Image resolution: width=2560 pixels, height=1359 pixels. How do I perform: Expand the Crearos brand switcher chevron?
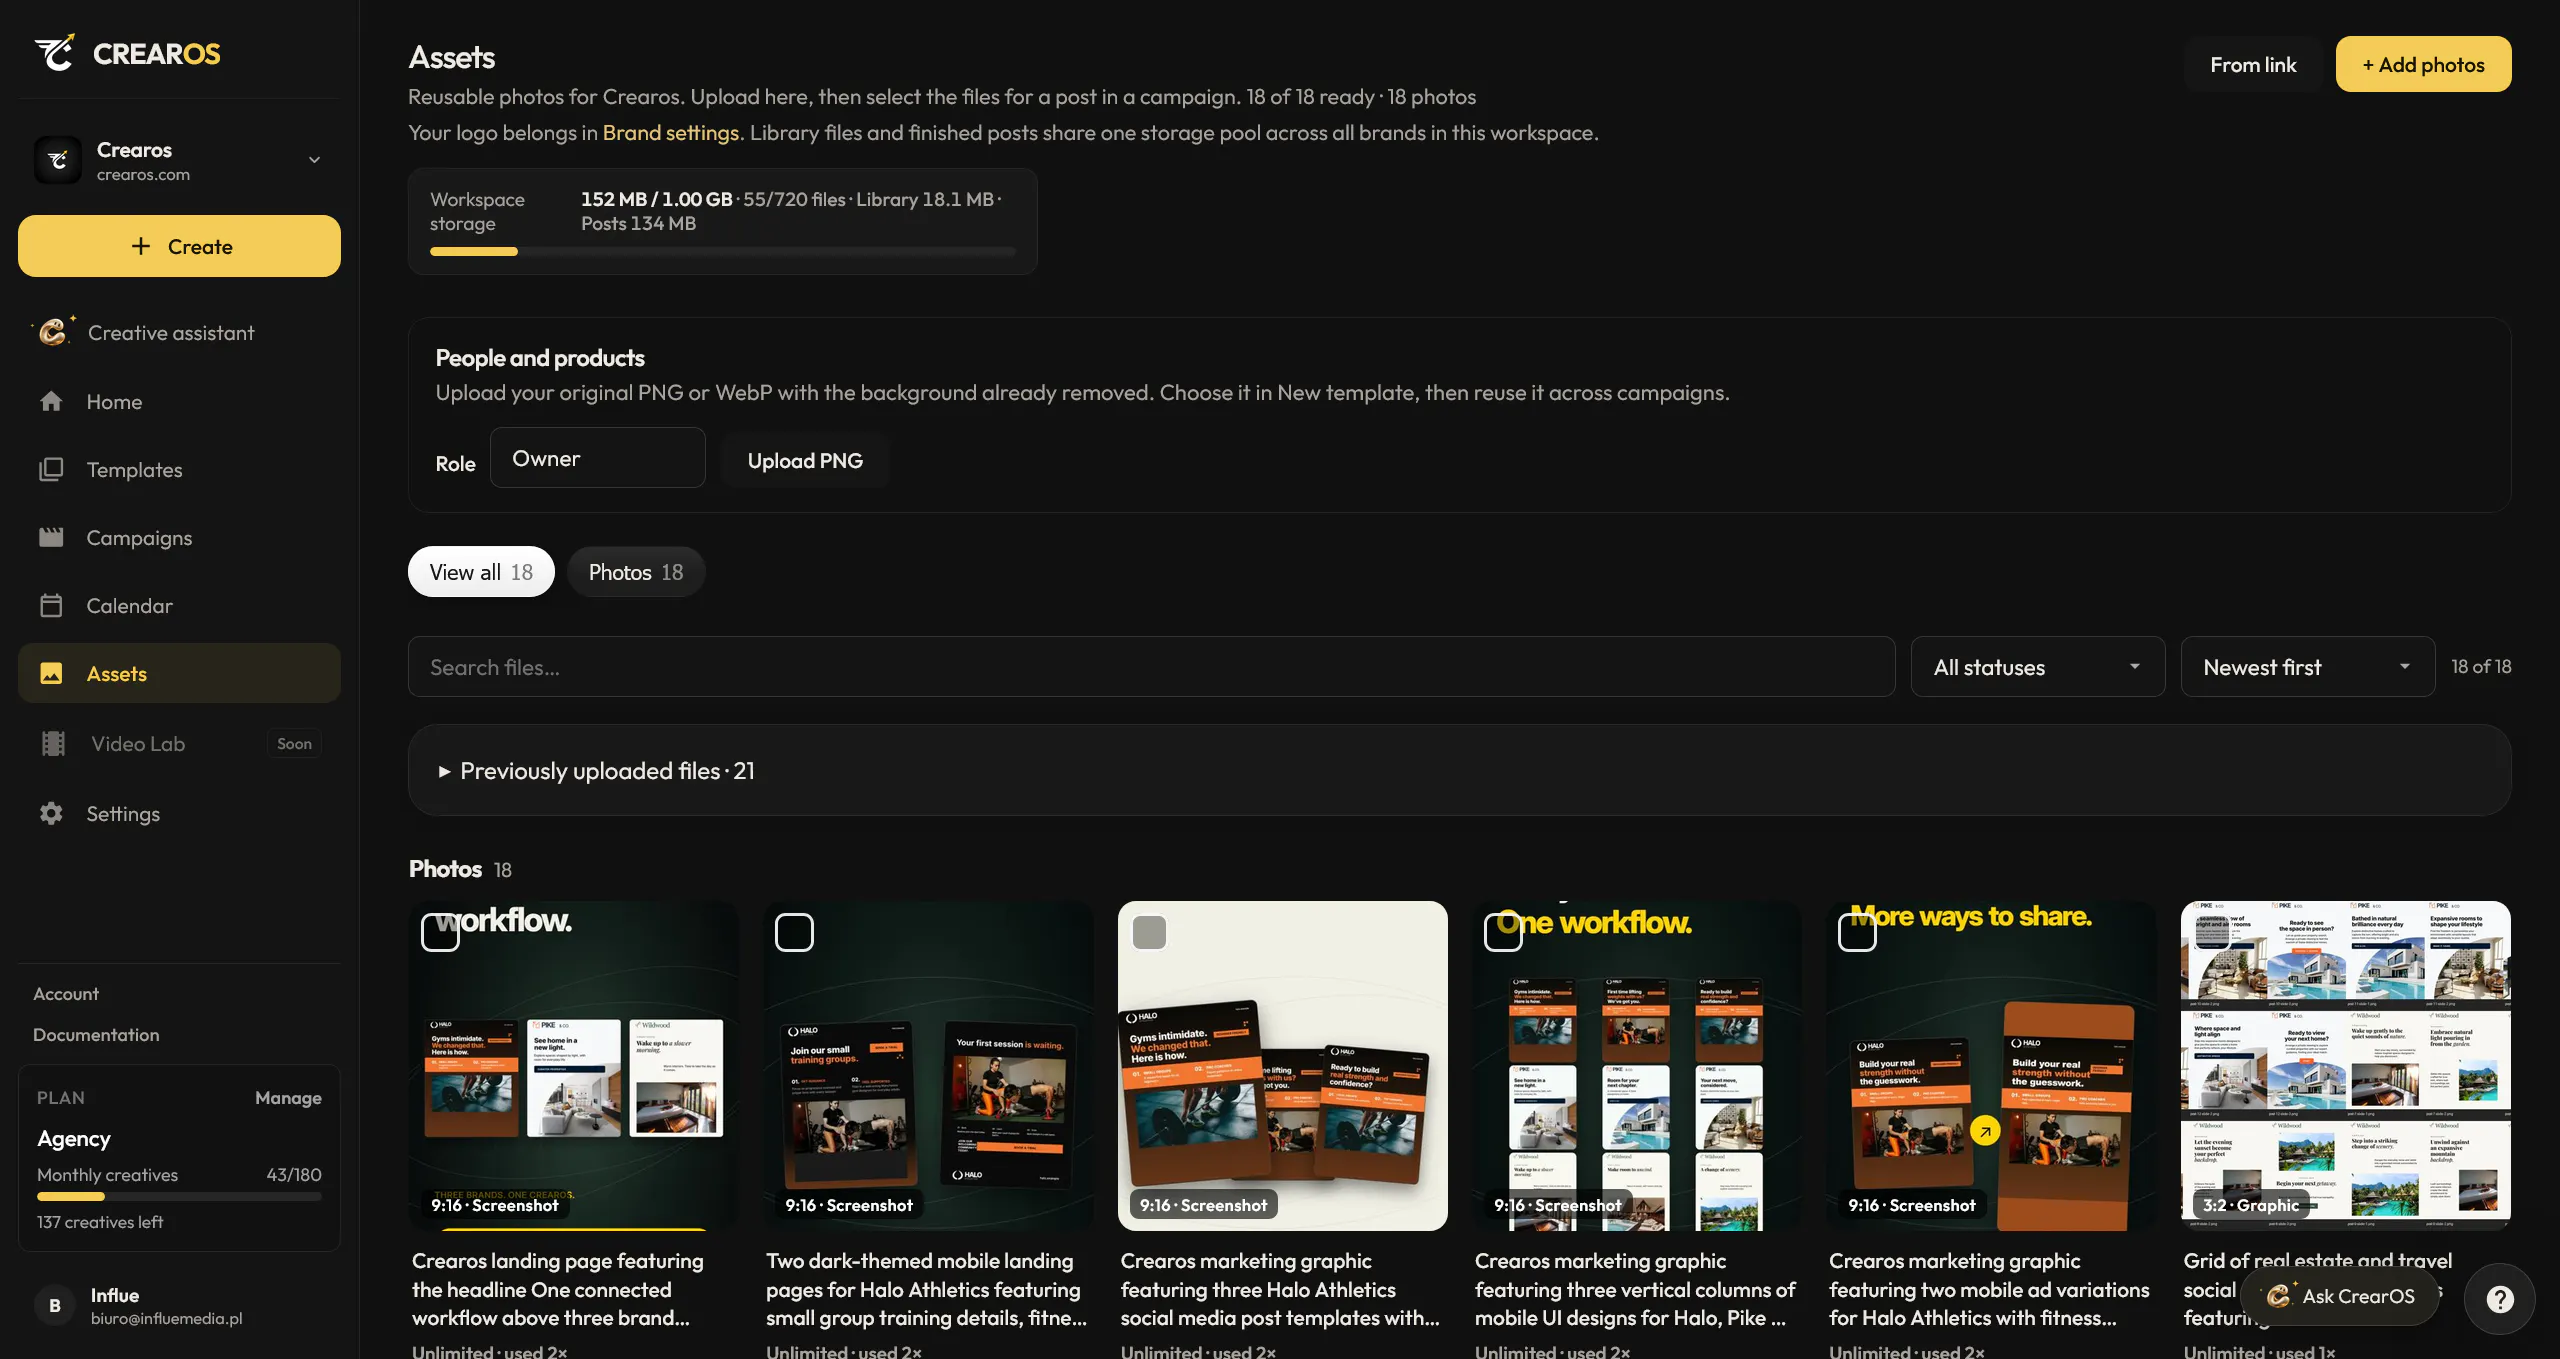tap(314, 160)
